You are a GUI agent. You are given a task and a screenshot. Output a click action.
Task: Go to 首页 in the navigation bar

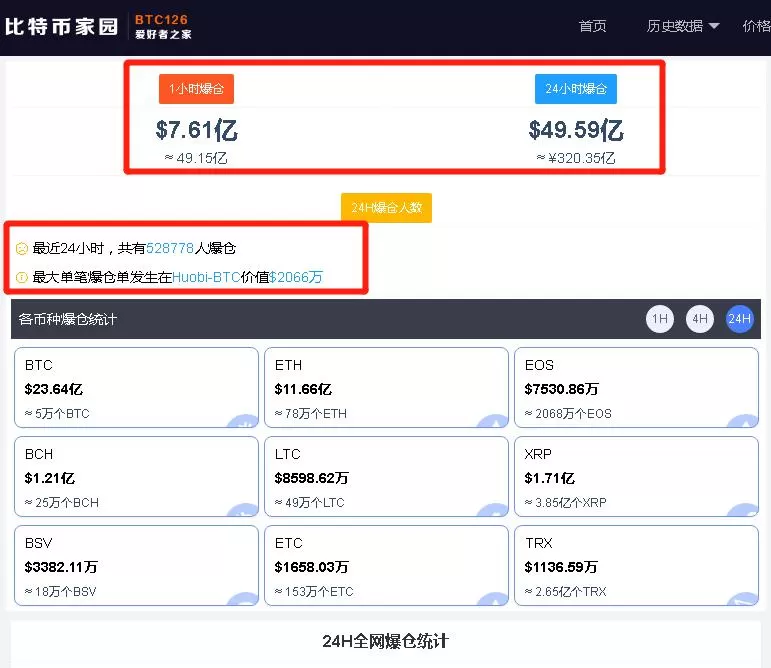(x=593, y=26)
